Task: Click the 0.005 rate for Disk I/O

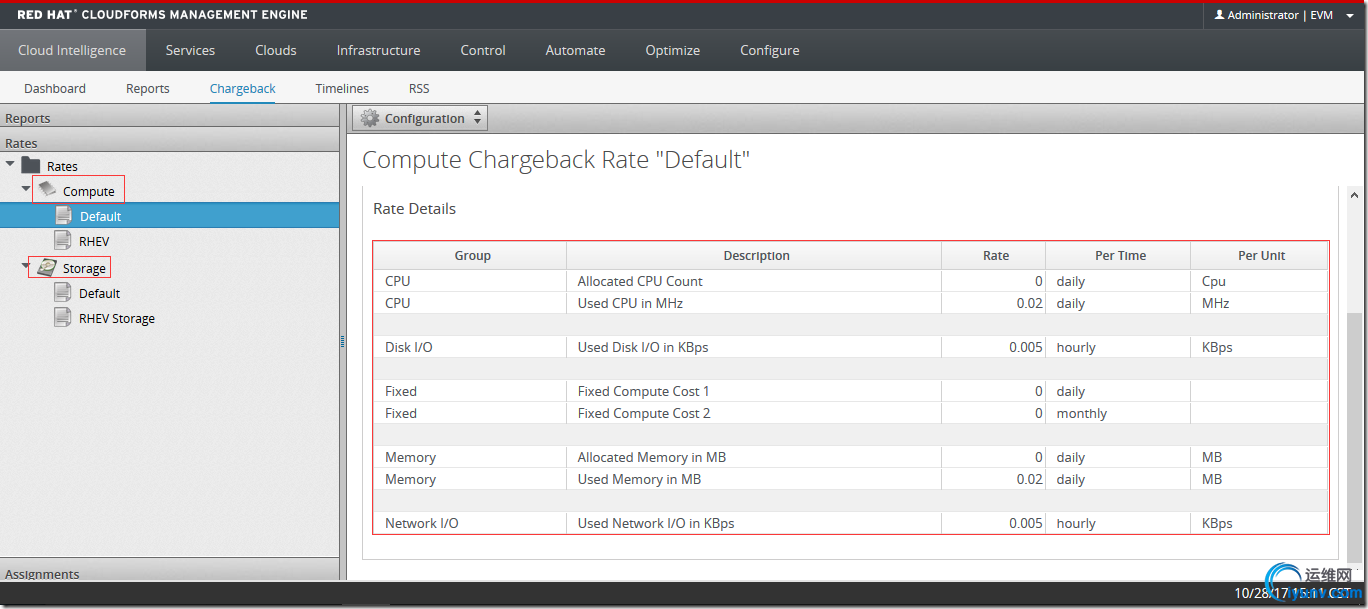Action: coord(994,347)
